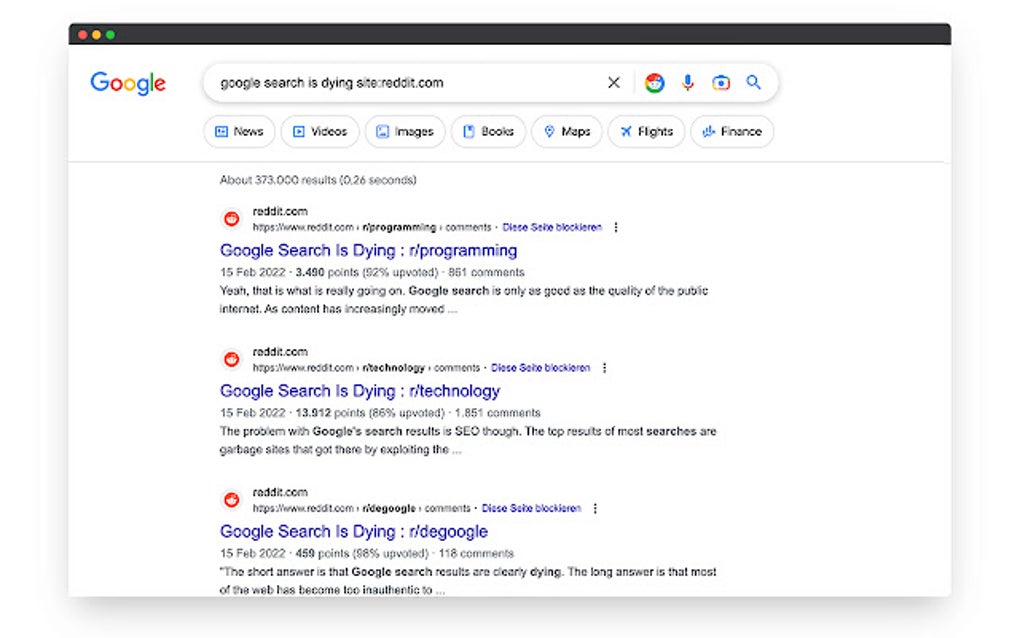Open the Finance search filter

732,131
